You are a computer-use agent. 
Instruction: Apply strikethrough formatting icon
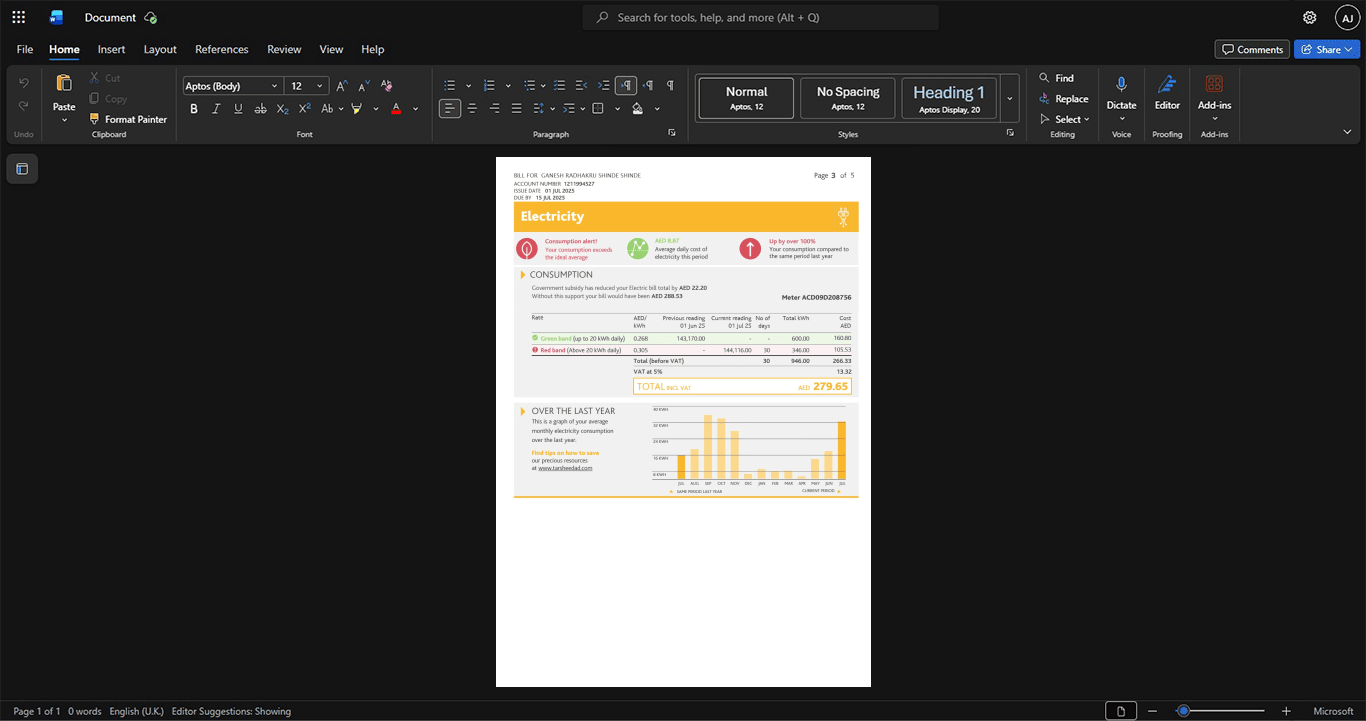tap(260, 108)
